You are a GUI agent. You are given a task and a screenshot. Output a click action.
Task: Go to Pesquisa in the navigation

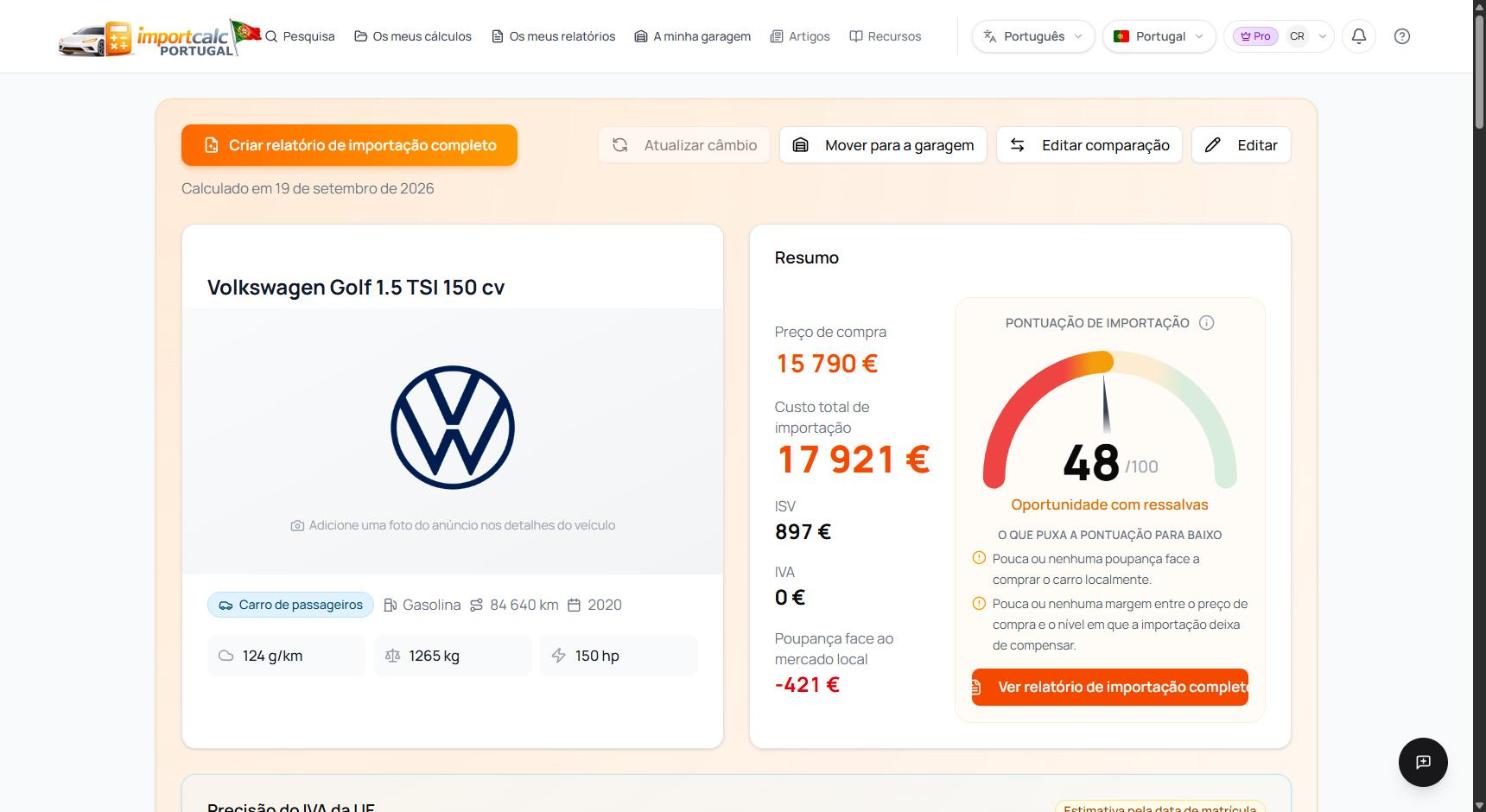pos(300,36)
